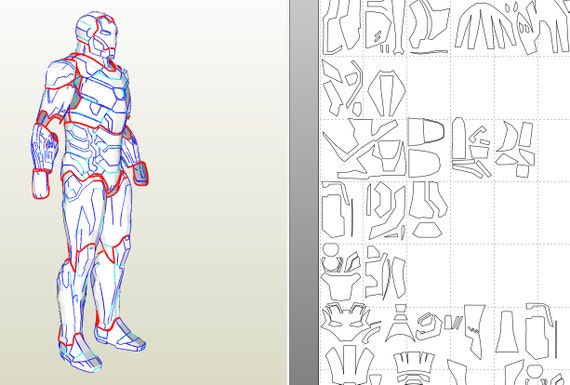Click the short wide trapezoid pattern piece
The image size is (570, 385).
point(428,231)
